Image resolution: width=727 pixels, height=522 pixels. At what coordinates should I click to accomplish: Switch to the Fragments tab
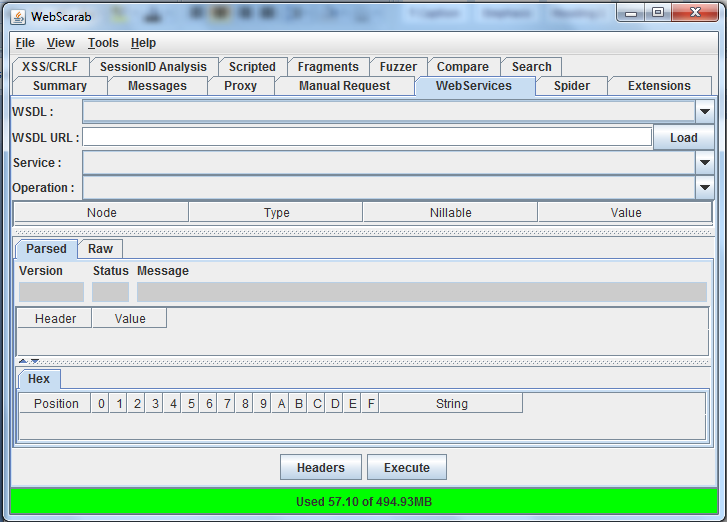328,67
